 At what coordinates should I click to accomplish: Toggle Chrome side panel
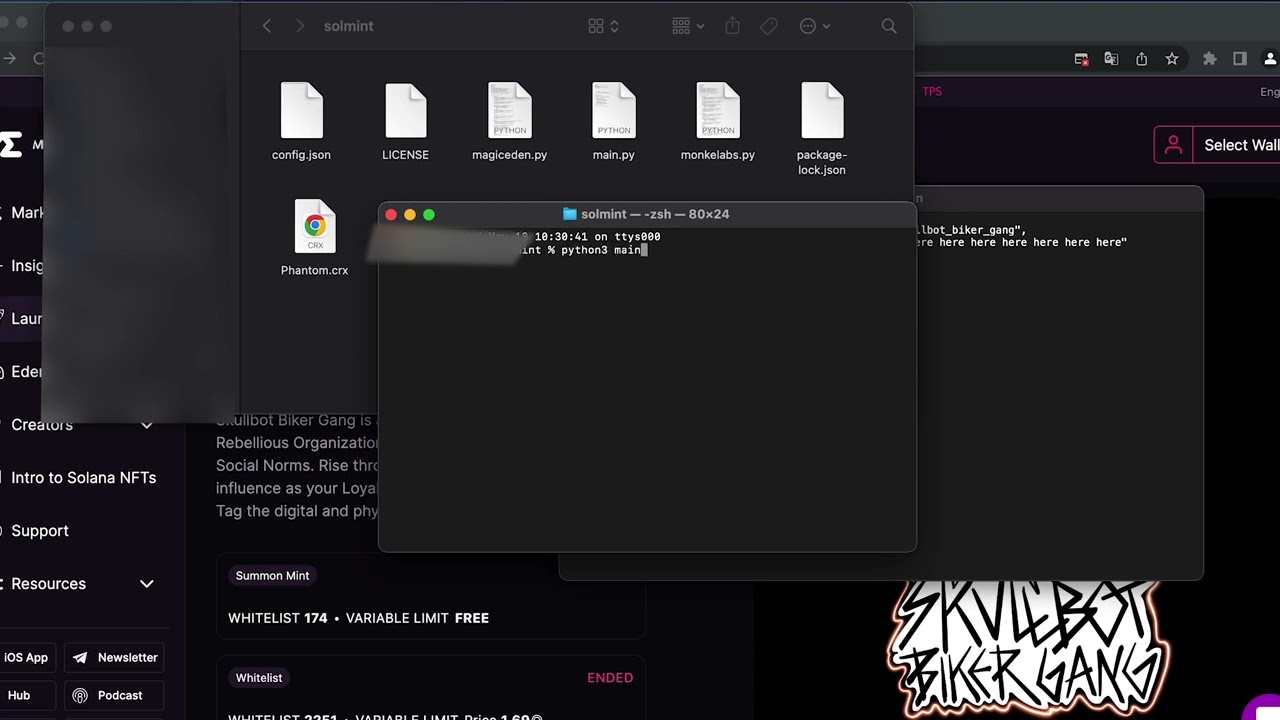coord(1240,59)
